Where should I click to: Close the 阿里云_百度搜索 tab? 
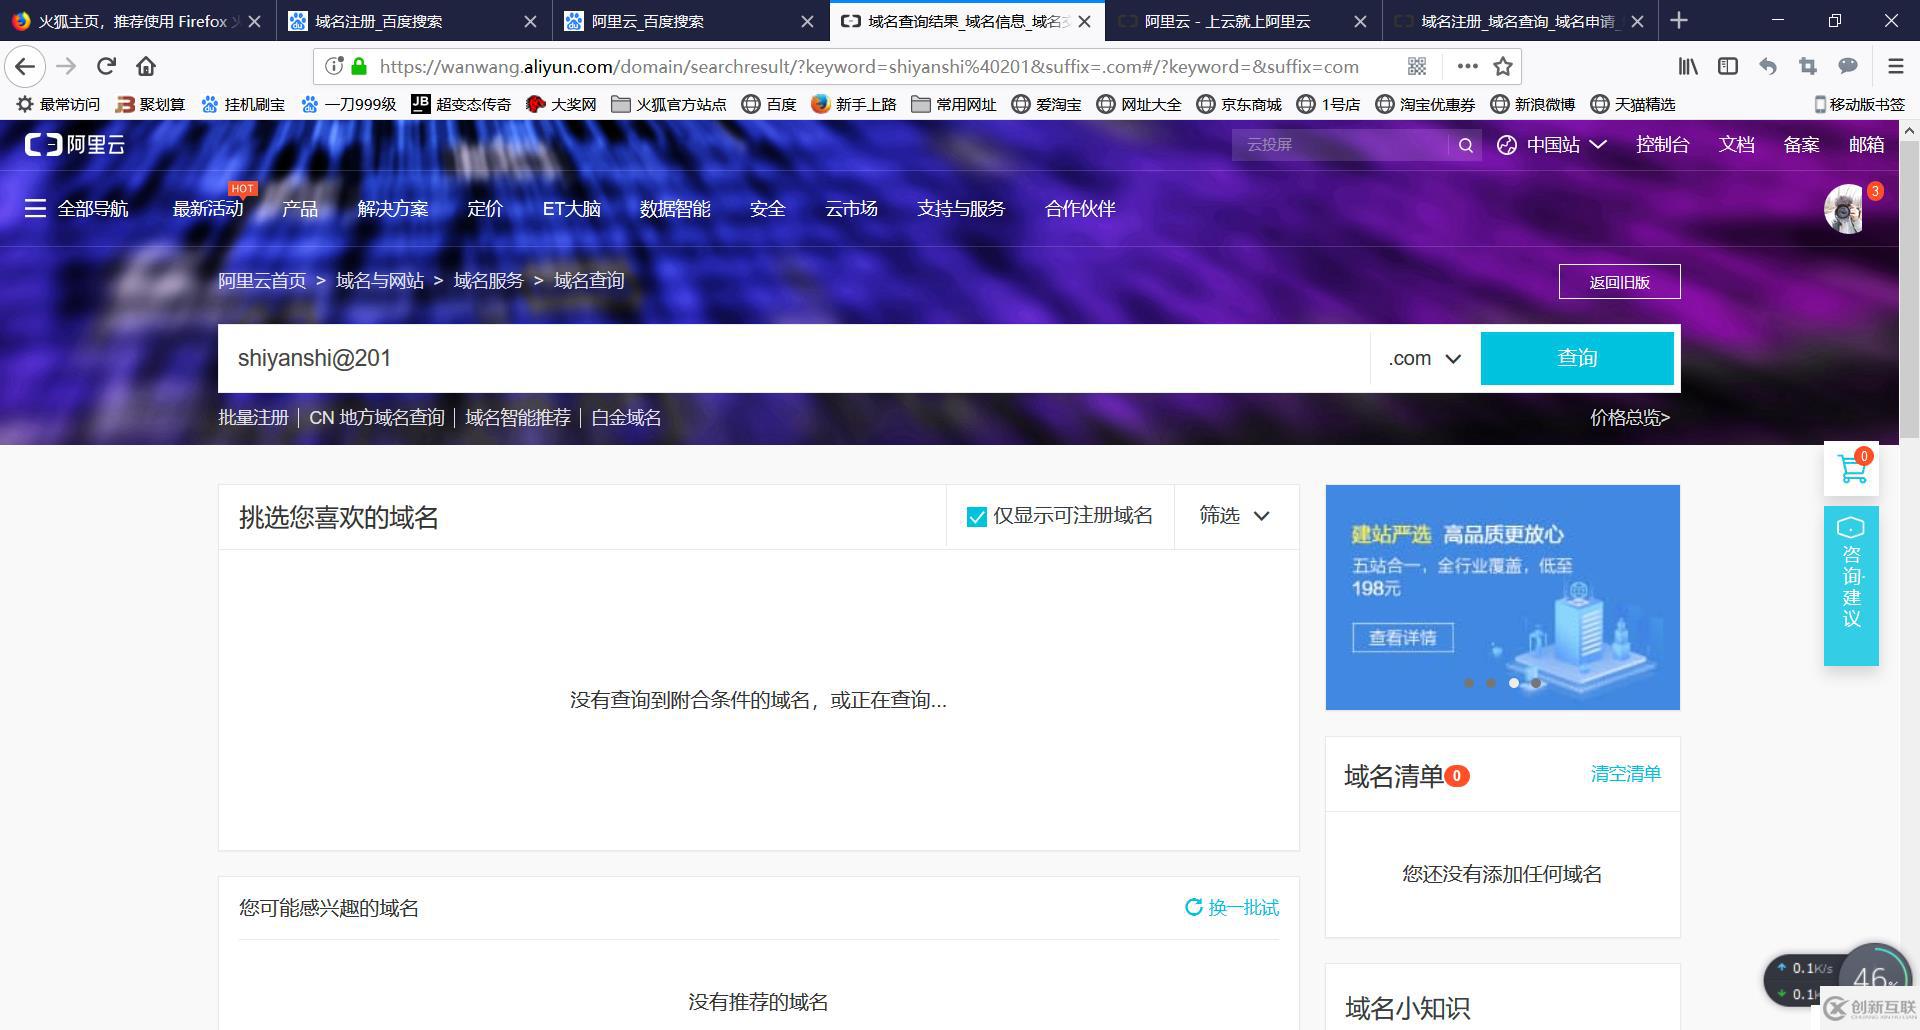click(807, 21)
